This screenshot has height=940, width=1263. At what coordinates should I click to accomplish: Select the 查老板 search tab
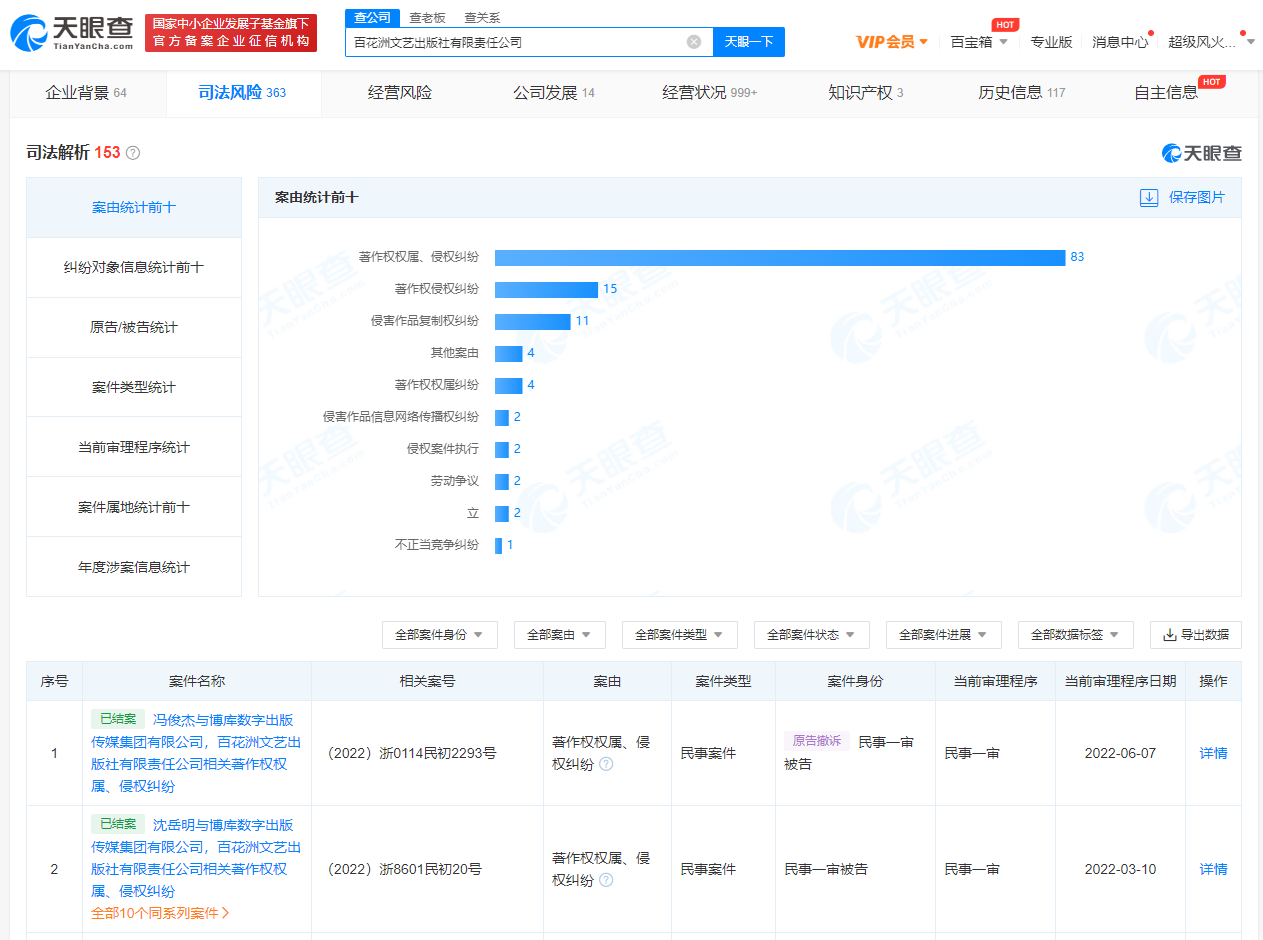(x=428, y=18)
